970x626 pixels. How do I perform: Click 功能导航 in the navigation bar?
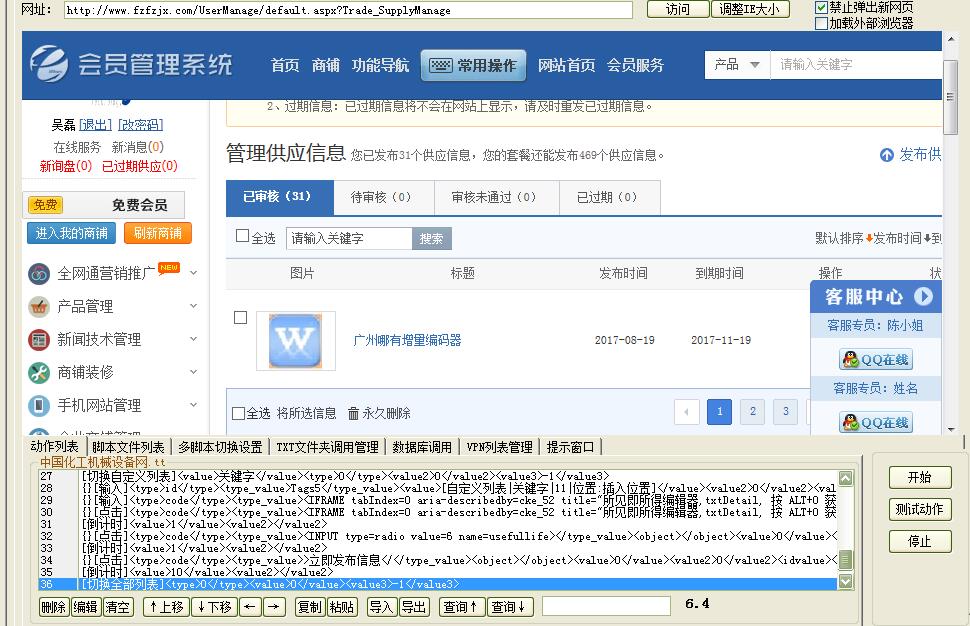tap(380, 65)
